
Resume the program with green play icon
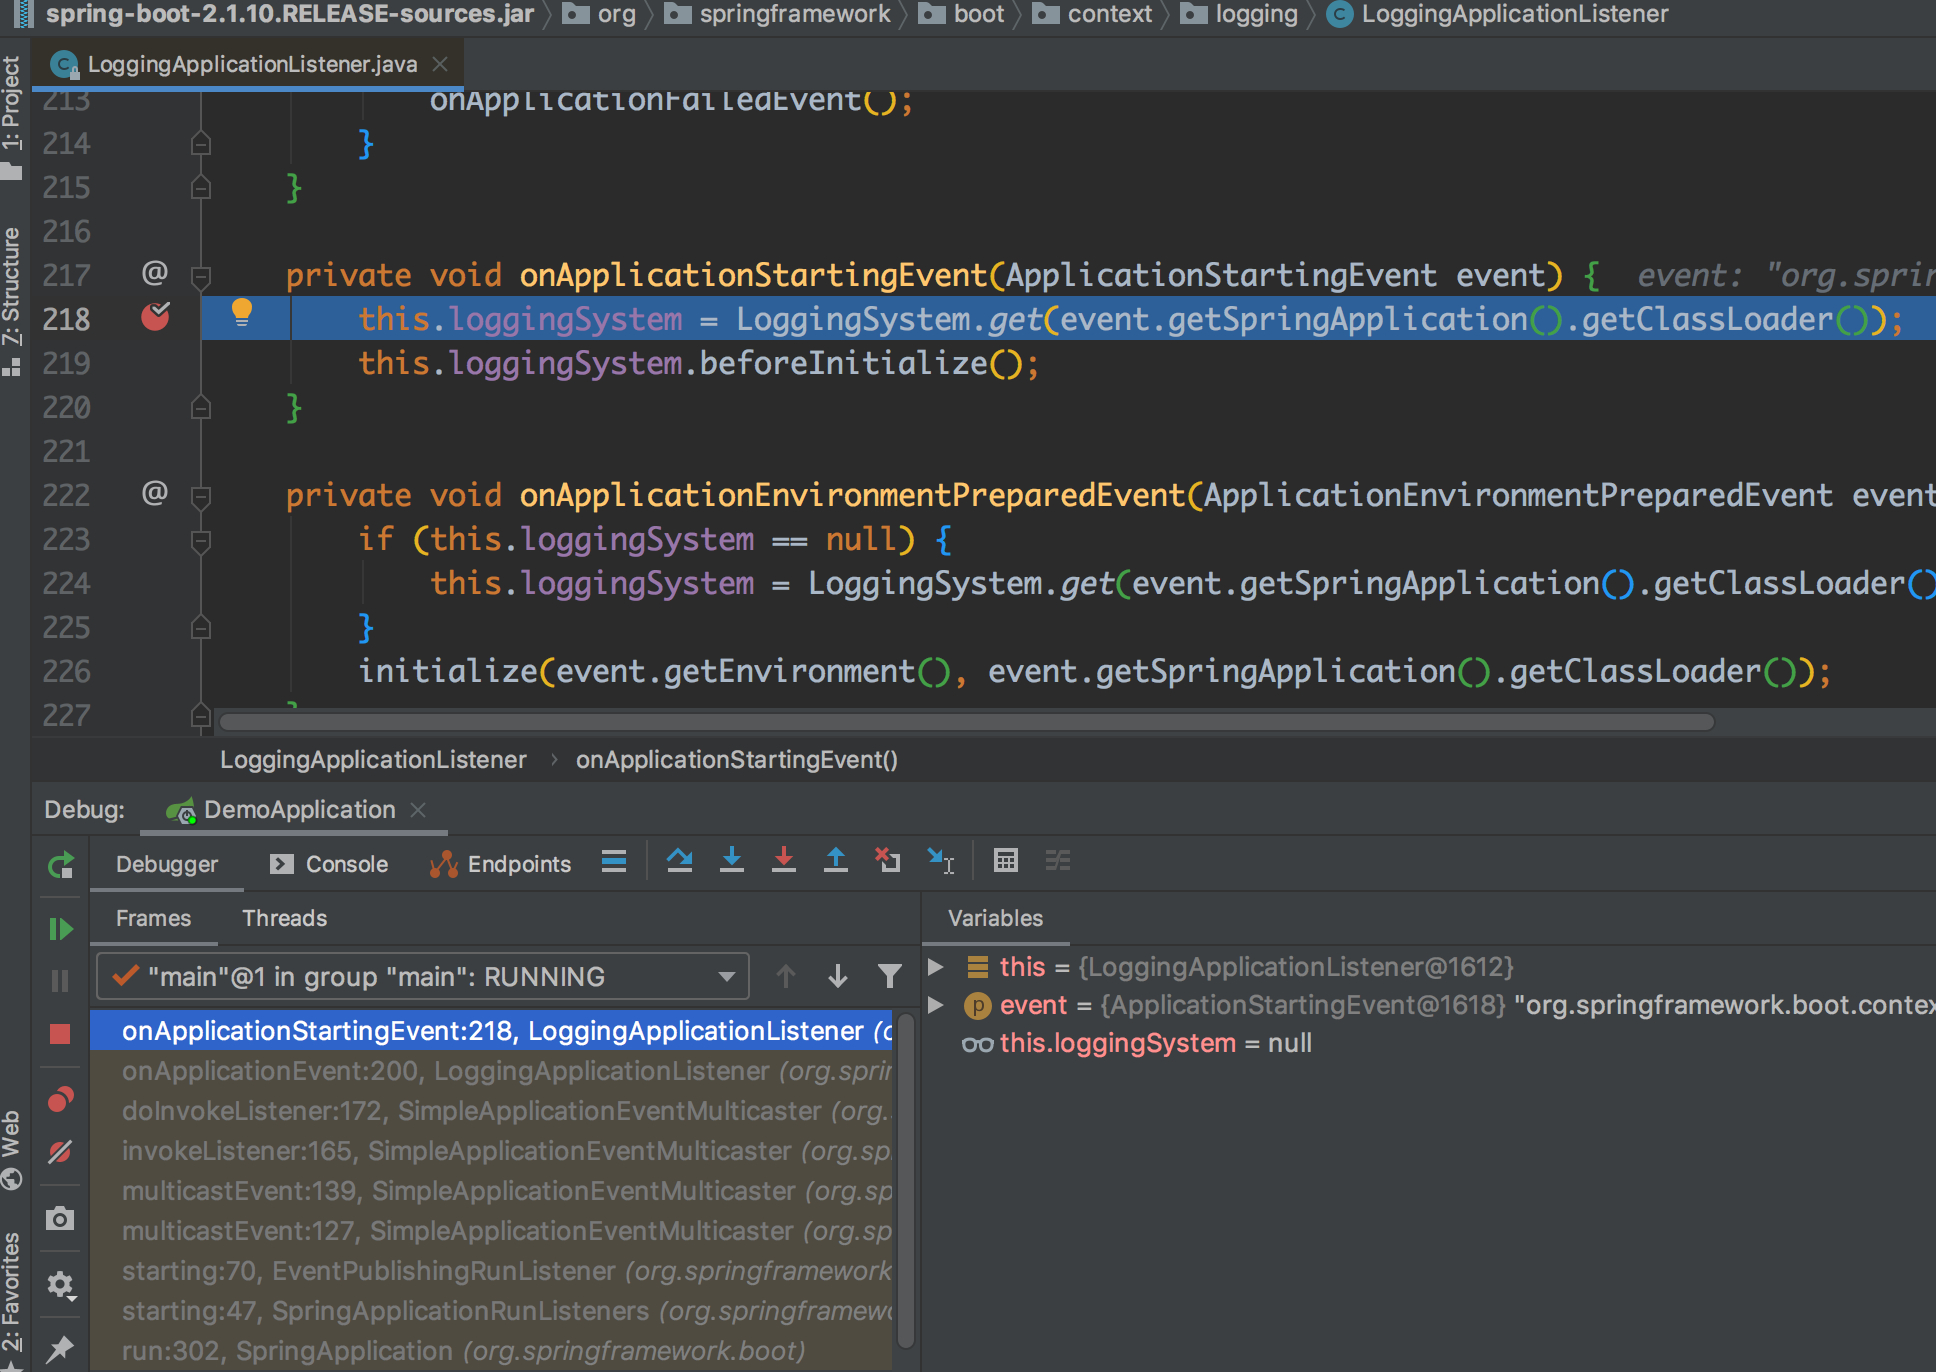(x=61, y=928)
